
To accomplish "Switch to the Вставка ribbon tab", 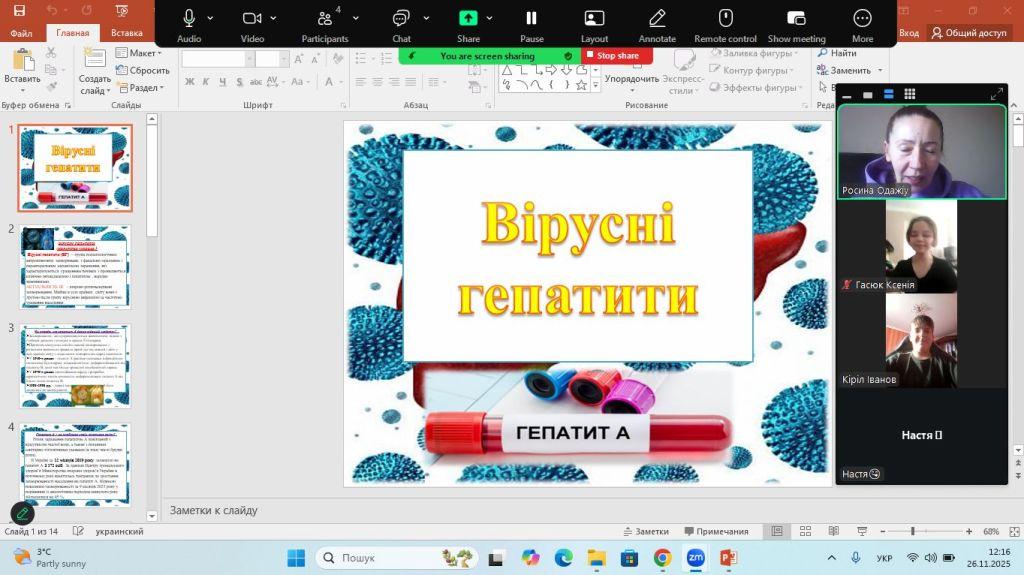I will click(x=126, y=33).
